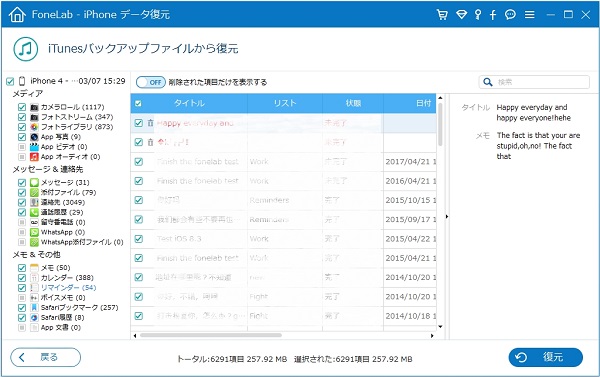Sort by the リスト column header
The width and height of the screenshot is (600, 377).
point(285,103)
